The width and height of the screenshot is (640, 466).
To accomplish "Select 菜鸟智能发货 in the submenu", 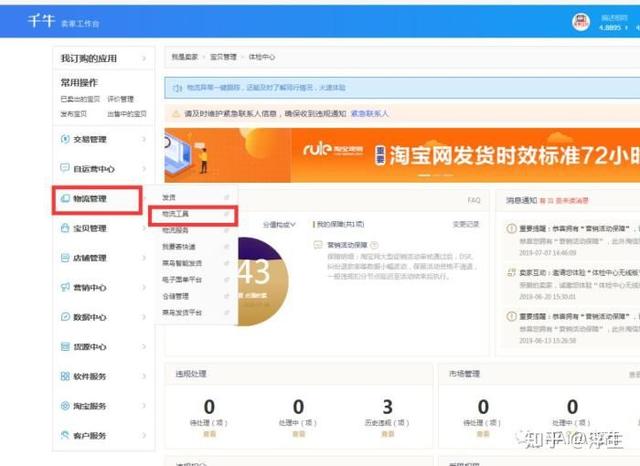I will pyautogui.click(x=182, y=263).
